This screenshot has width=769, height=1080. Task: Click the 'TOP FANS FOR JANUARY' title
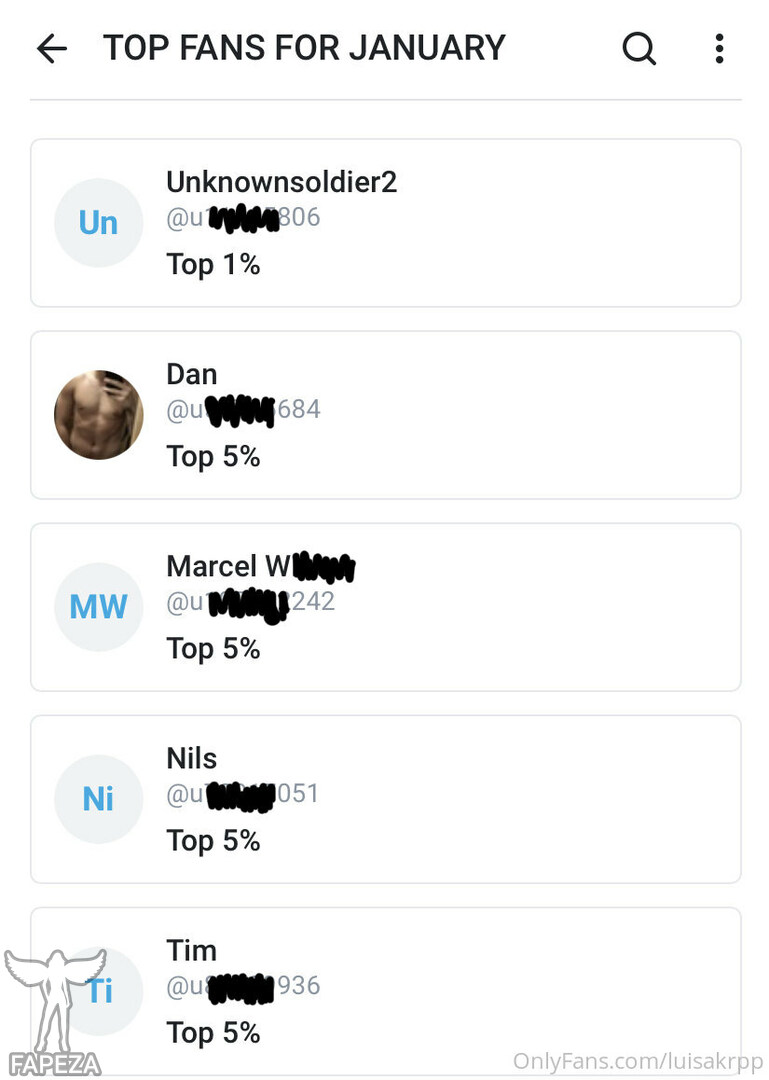[x=304, y=48]
